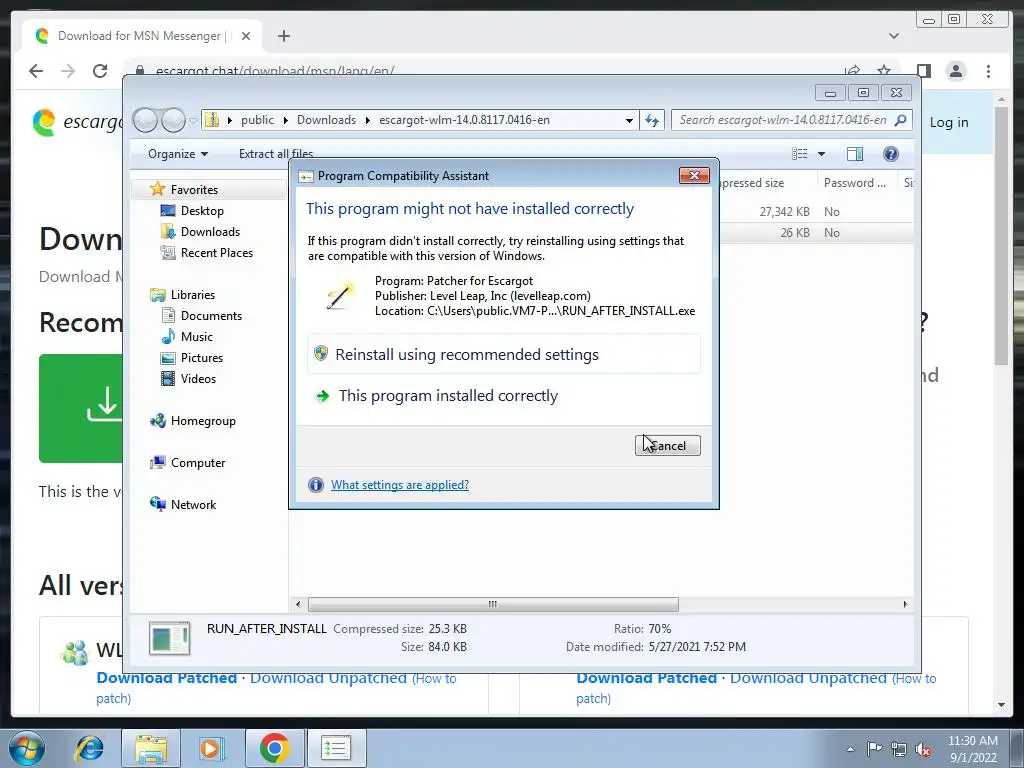
Task: Open Chrome three-dot menu
Action: click(x=988, y=71)
